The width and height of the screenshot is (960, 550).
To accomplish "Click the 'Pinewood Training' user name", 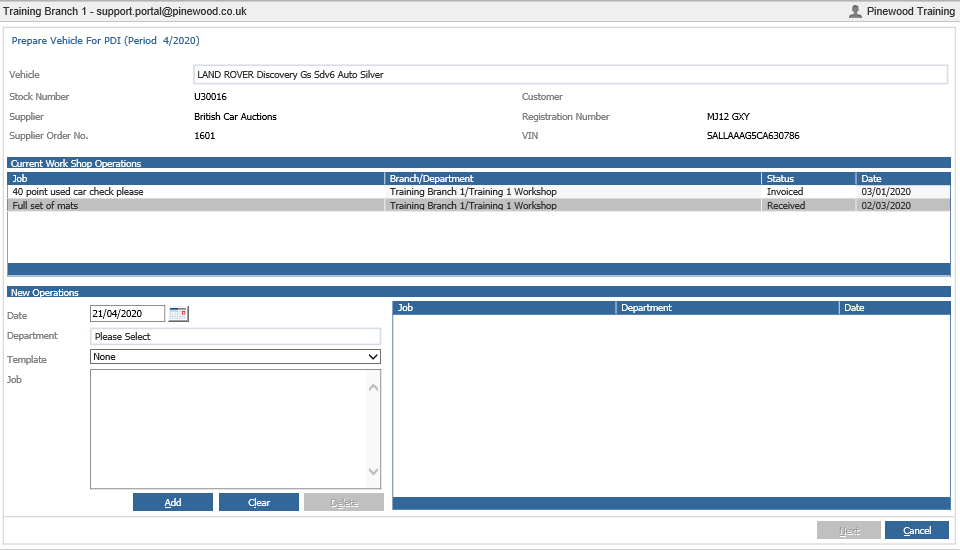I will click(910, 11).
